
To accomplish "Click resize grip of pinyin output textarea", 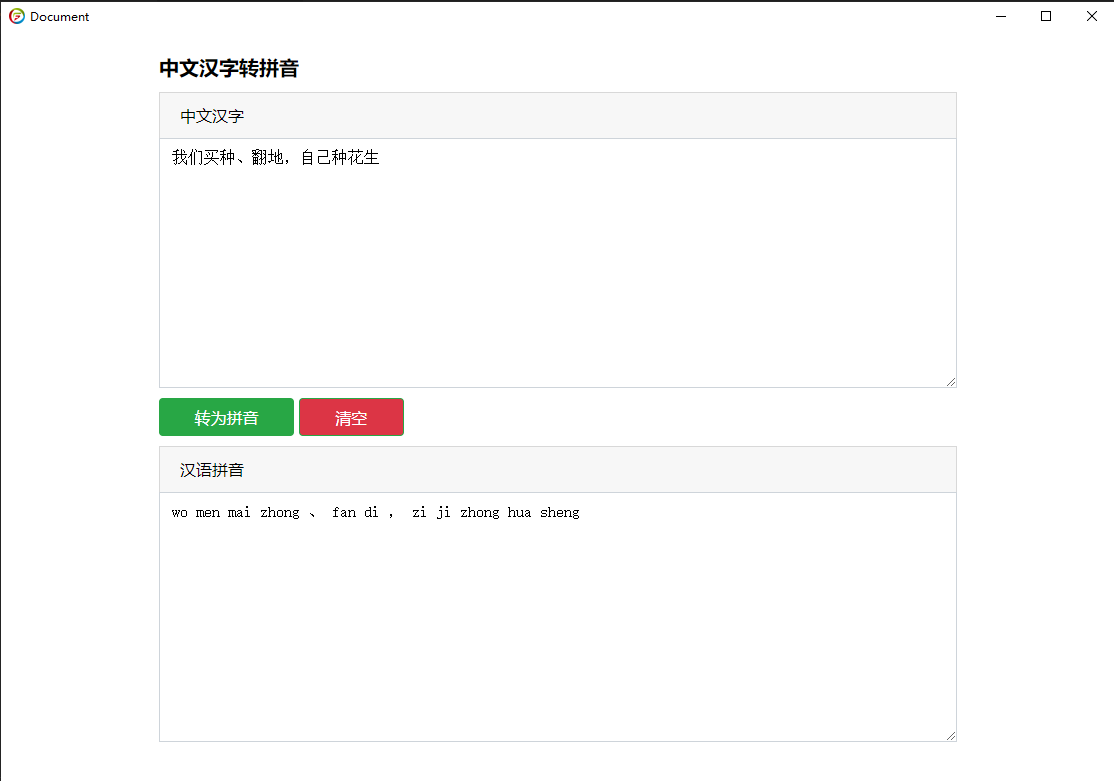I will coord(951,736).
